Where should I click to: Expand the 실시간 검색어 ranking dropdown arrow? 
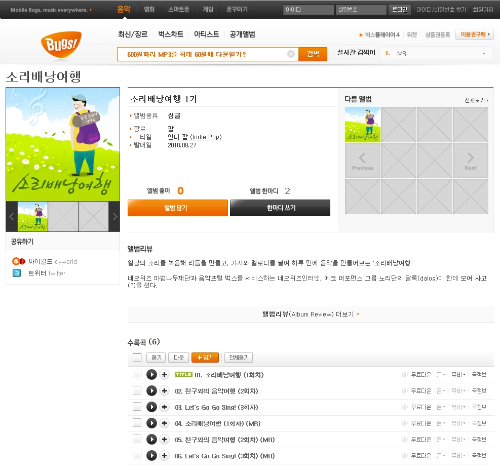[484, 53]
